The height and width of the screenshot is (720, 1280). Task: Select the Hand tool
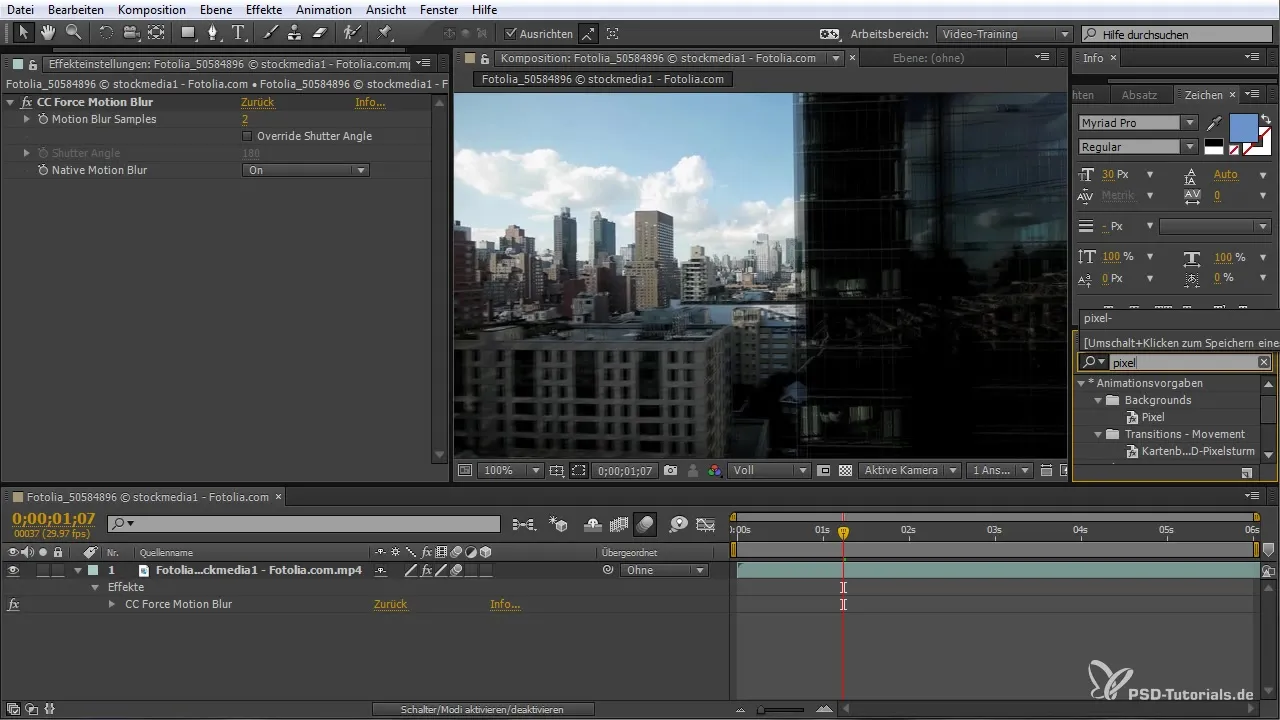pyautogui.click(x=49, y=33)
